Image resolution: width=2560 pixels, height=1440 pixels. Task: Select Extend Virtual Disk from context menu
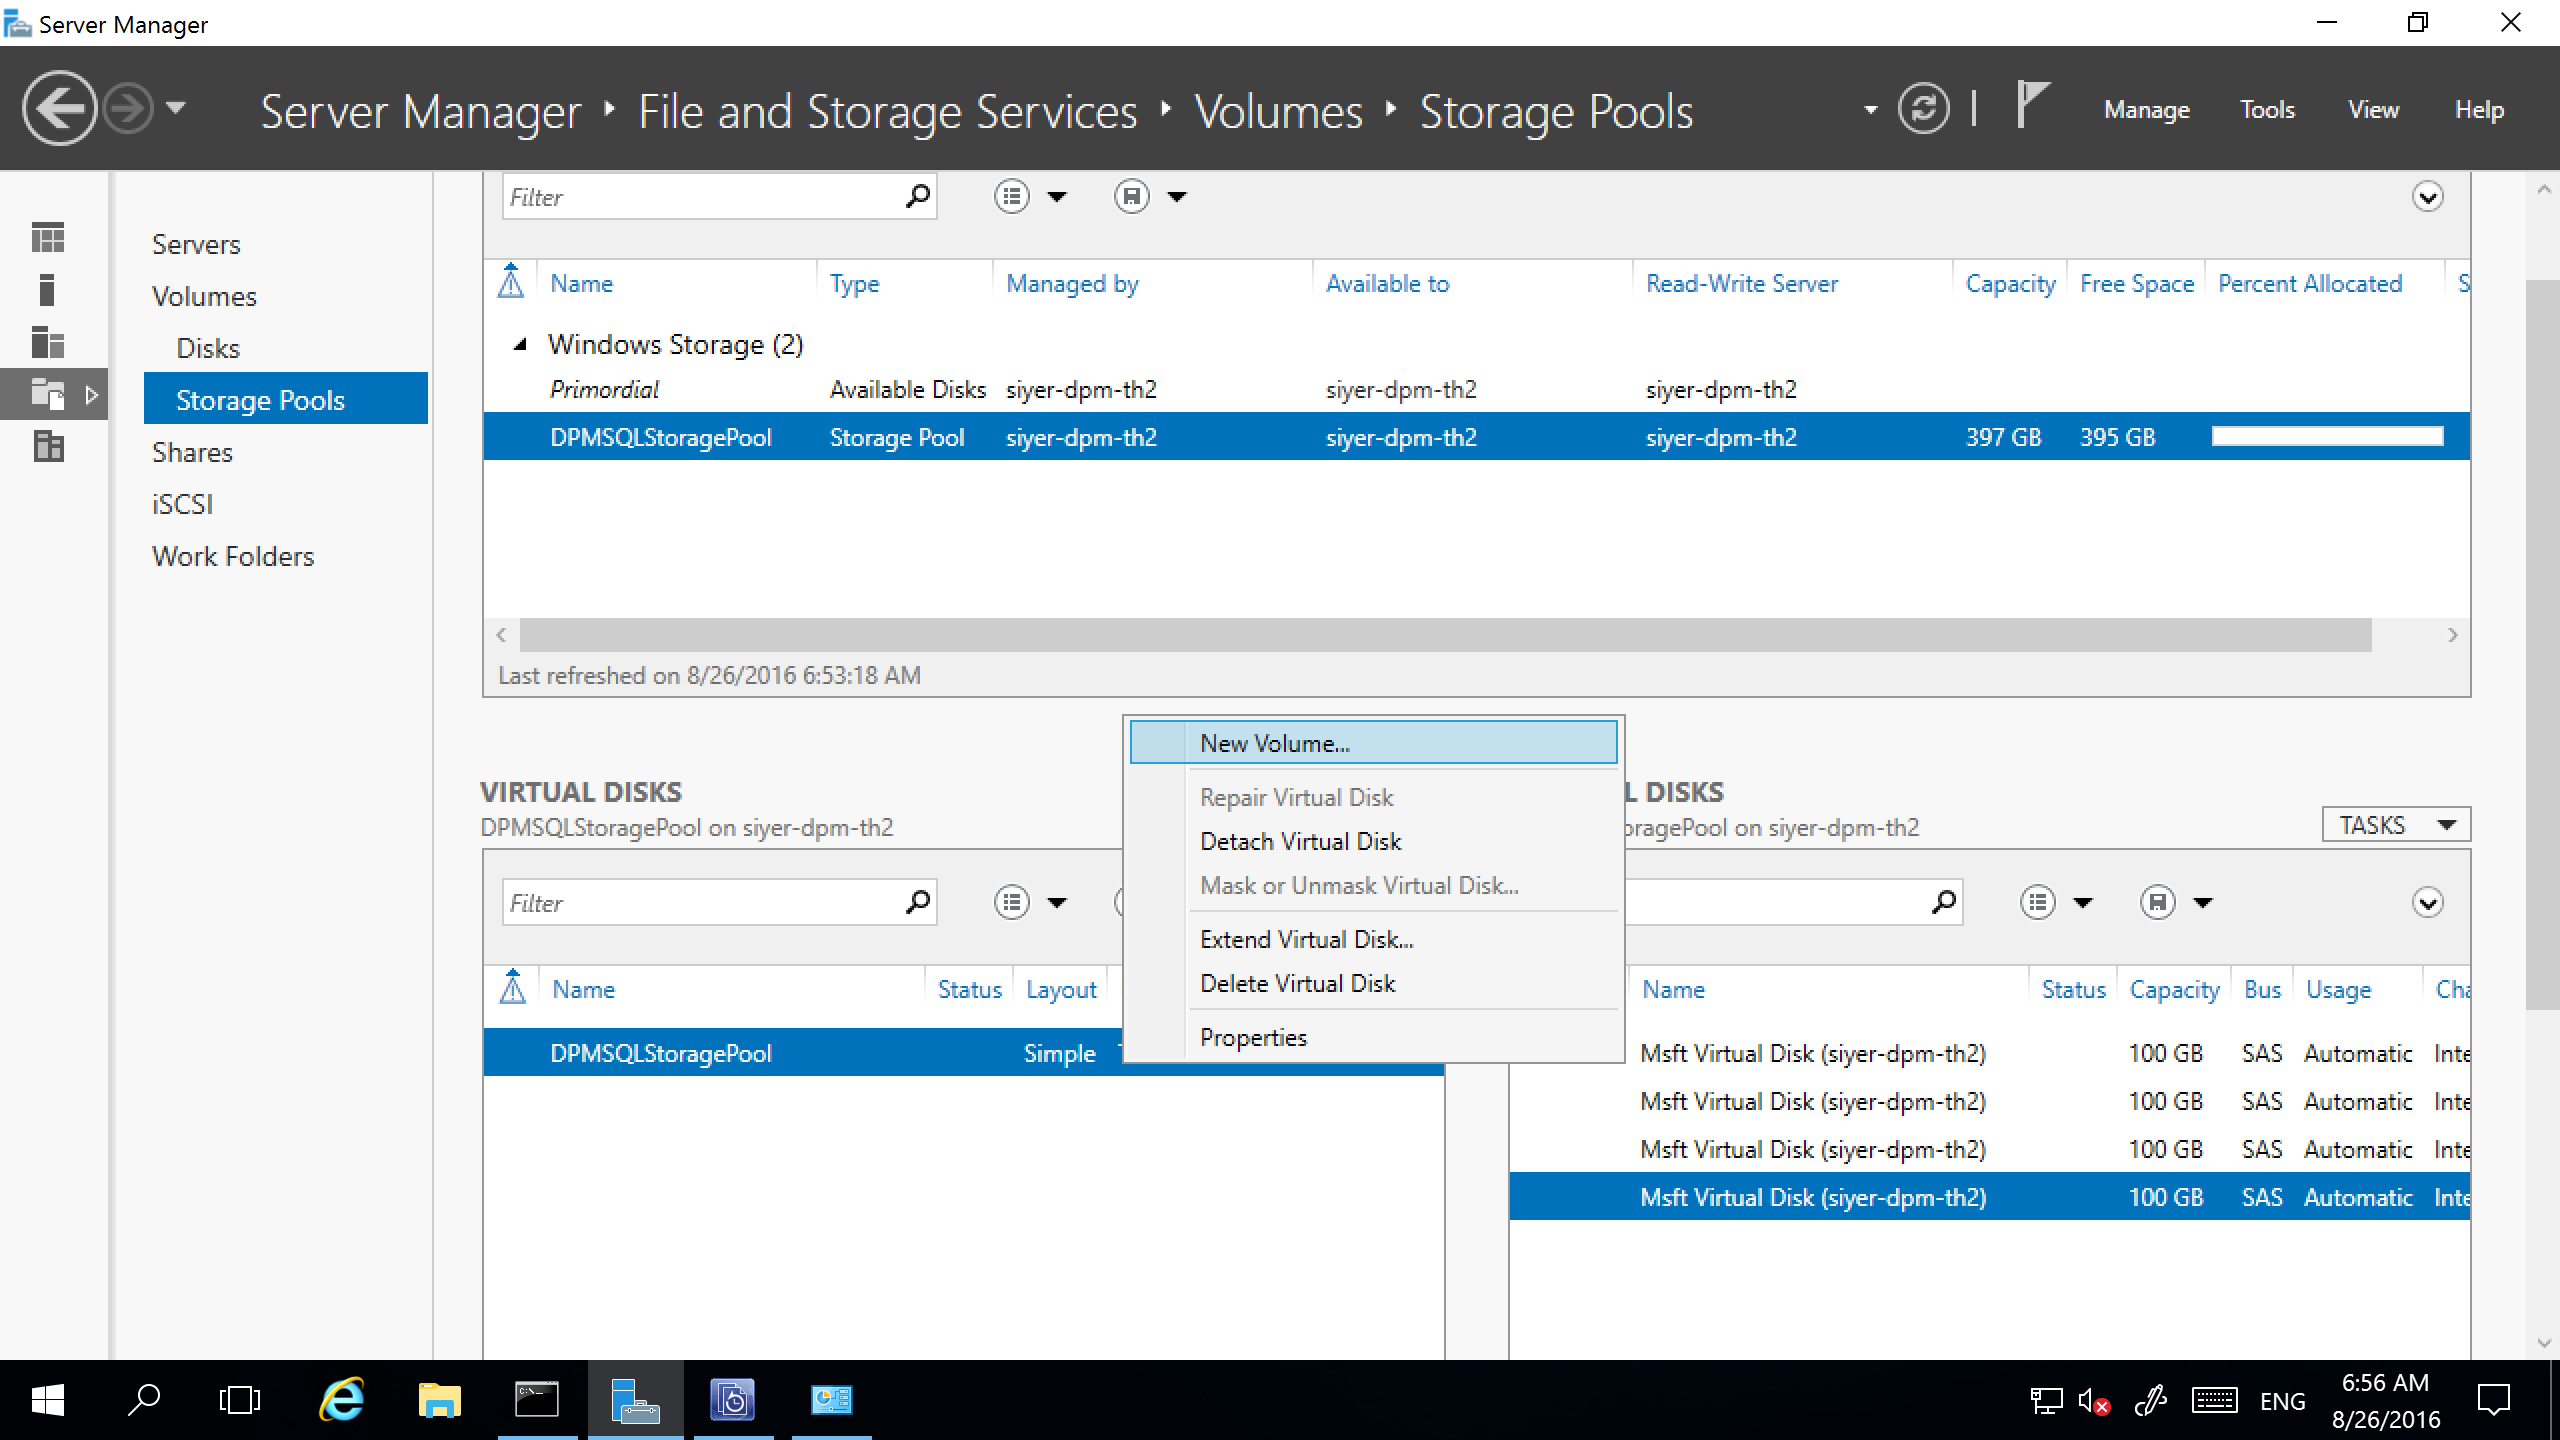1305,939
